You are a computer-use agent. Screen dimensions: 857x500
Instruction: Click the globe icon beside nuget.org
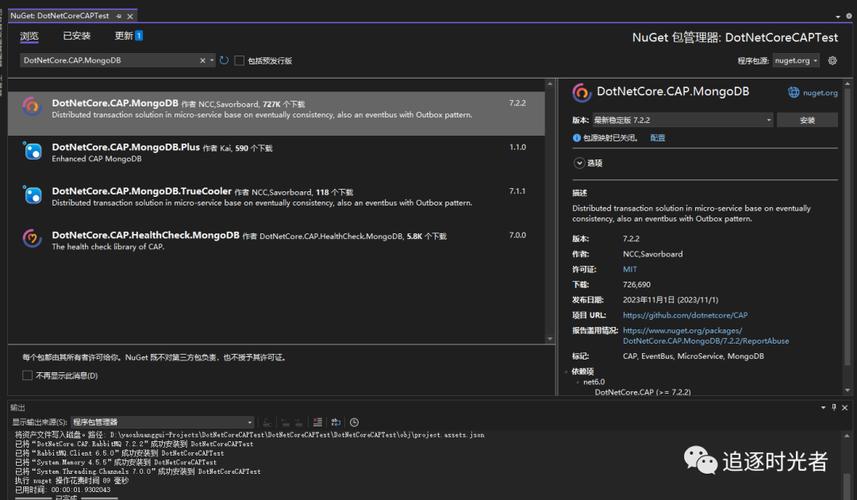click(x=794, y=92)
